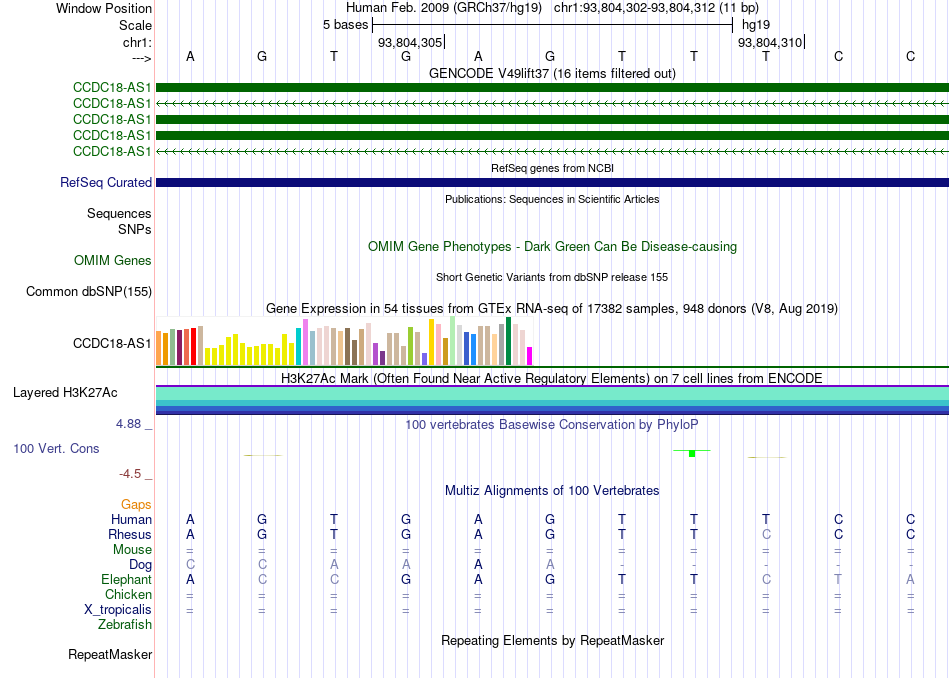Open the Layered H3K27Ac track label
950x678 pixels.
pos(65,393)
